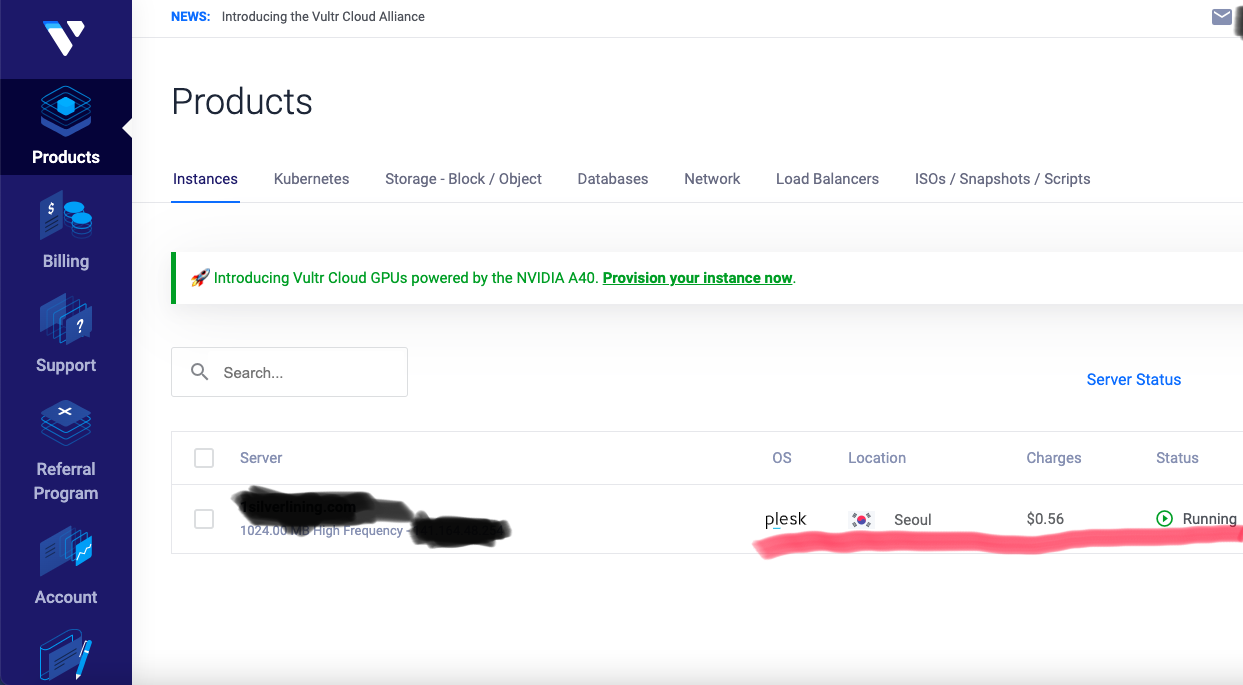Focus the Search... input field
This screenshot has height=685, width=1243.
289,372
